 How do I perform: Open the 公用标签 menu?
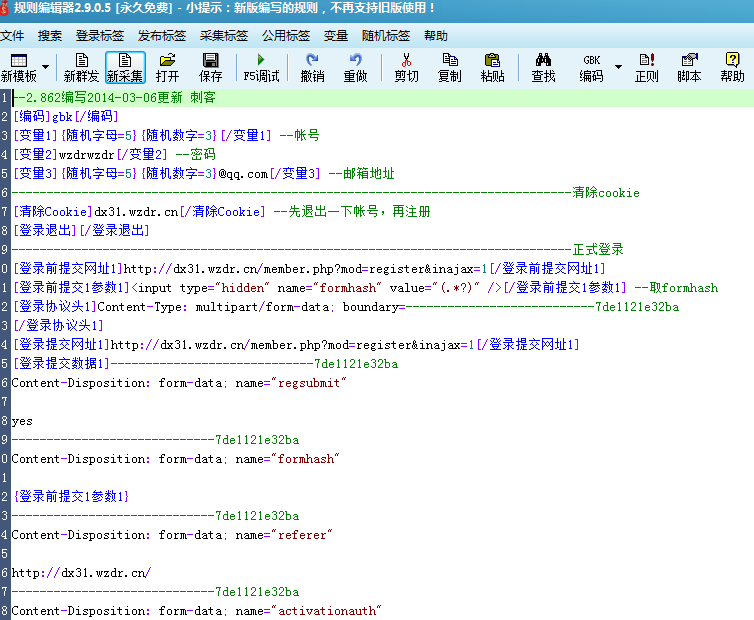(286, 36)
